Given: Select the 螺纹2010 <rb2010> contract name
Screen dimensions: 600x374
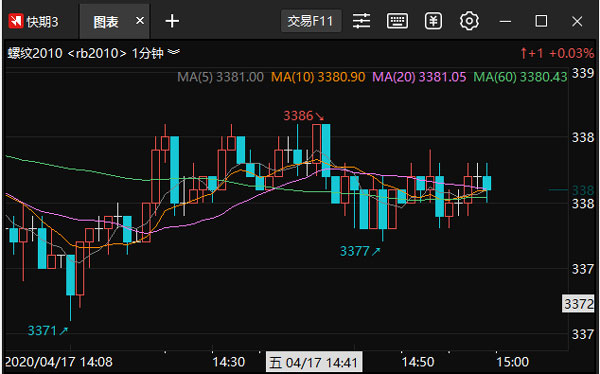Looking at the screenshot, I should point(67,53).
